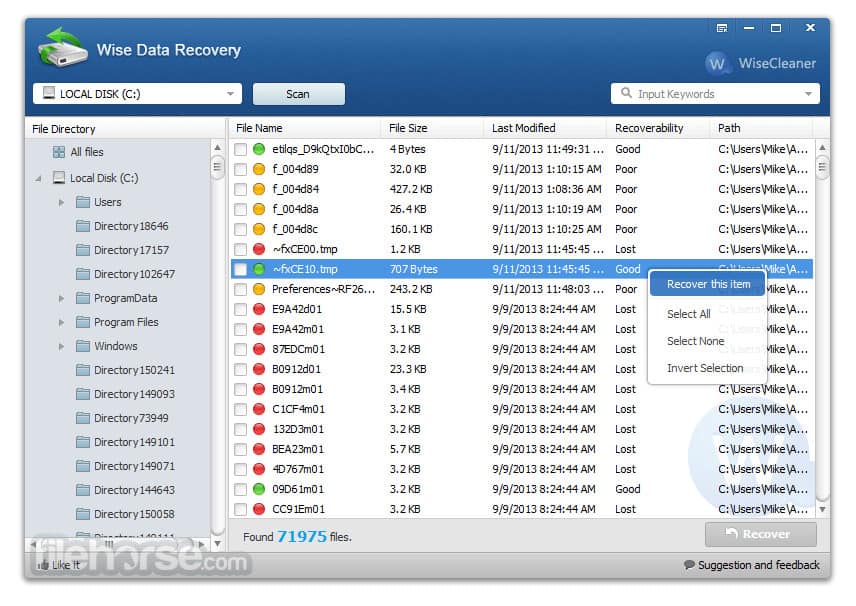The image size is (856, 606).
Task: Click the Program Files folder icon
Action: (x=83, y=322)
